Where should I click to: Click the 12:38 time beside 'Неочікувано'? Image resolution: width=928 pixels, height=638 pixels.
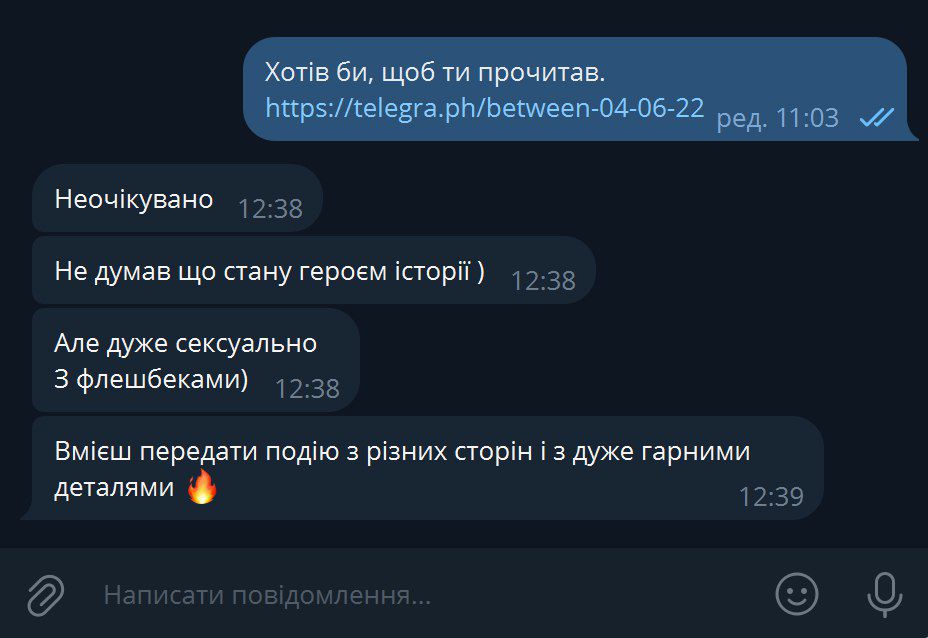pyautogui.click(x=270, y=208)
